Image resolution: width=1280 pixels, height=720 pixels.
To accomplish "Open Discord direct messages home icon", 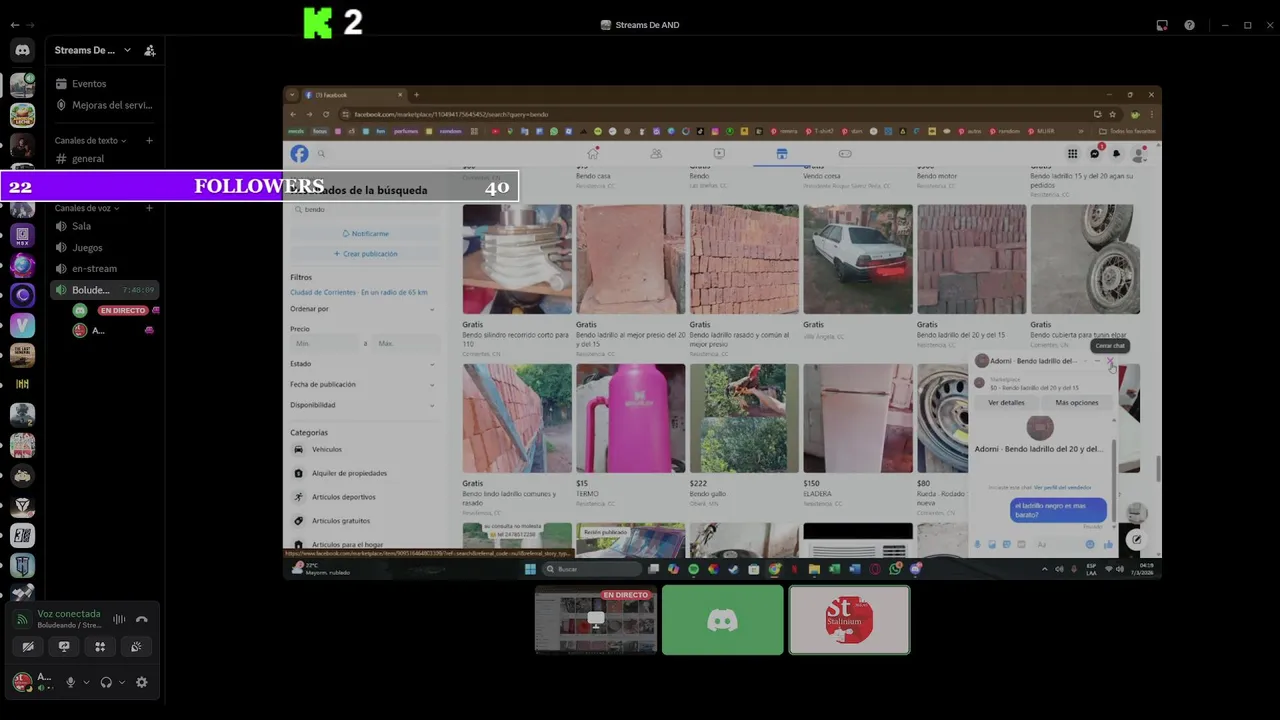I will click(22, 50).
